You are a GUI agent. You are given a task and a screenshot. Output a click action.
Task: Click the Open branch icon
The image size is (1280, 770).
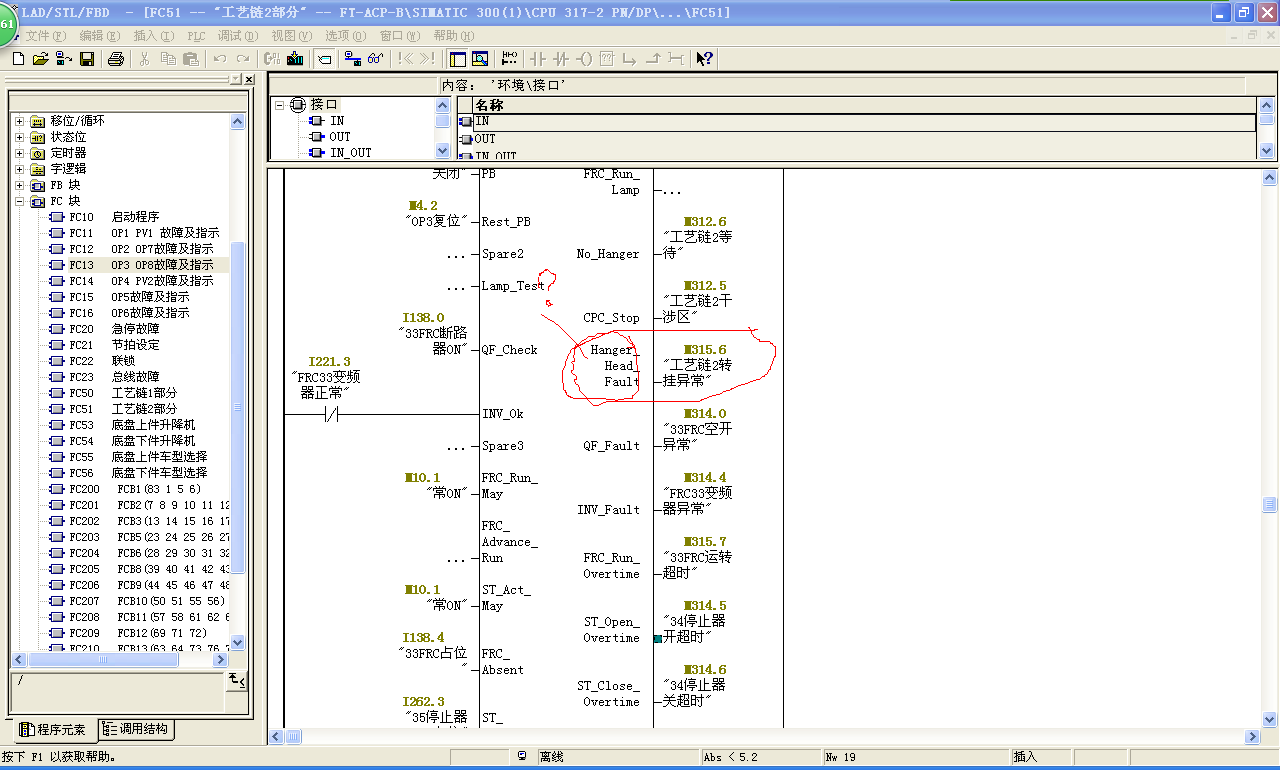pos(629,59)
